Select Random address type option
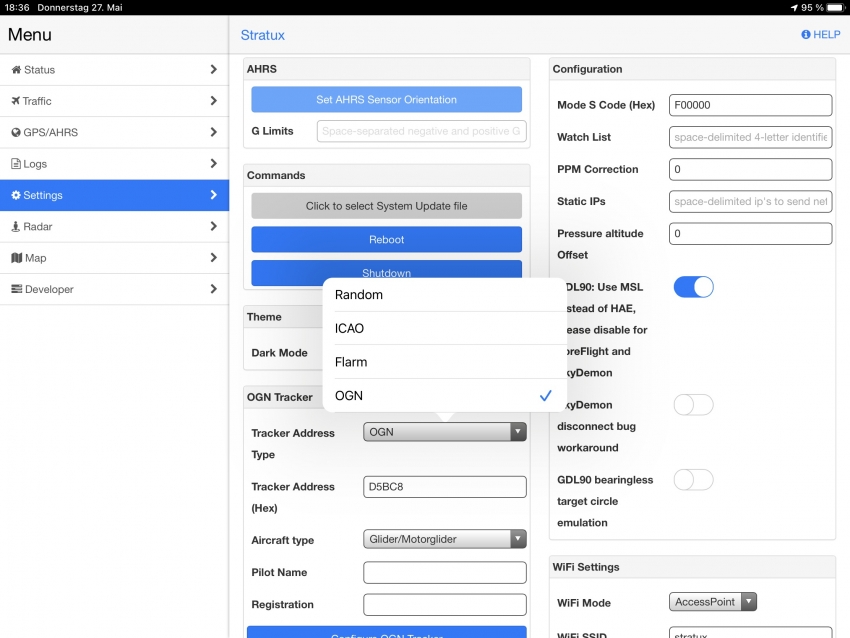The height and width of the screenshot is (638, 850). point(445,295)
